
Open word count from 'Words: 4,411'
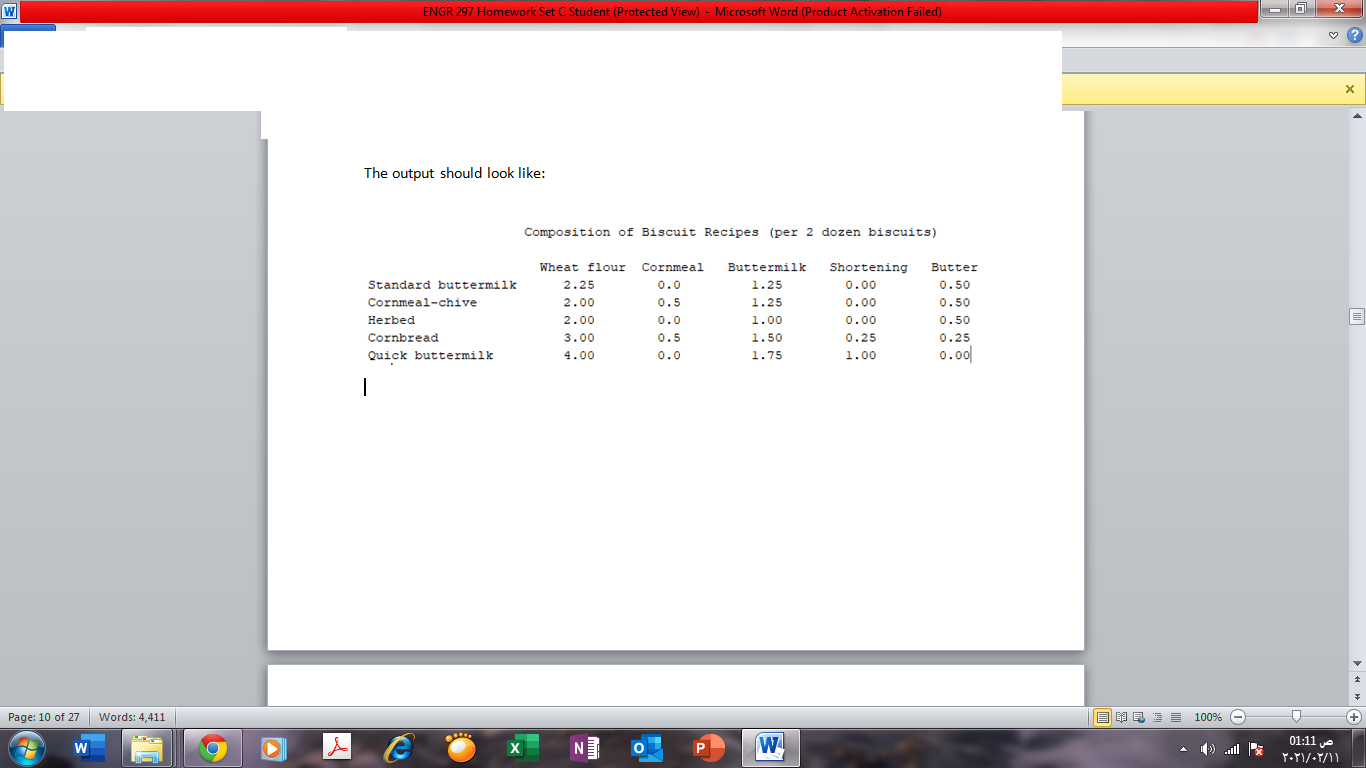[132, 717]
